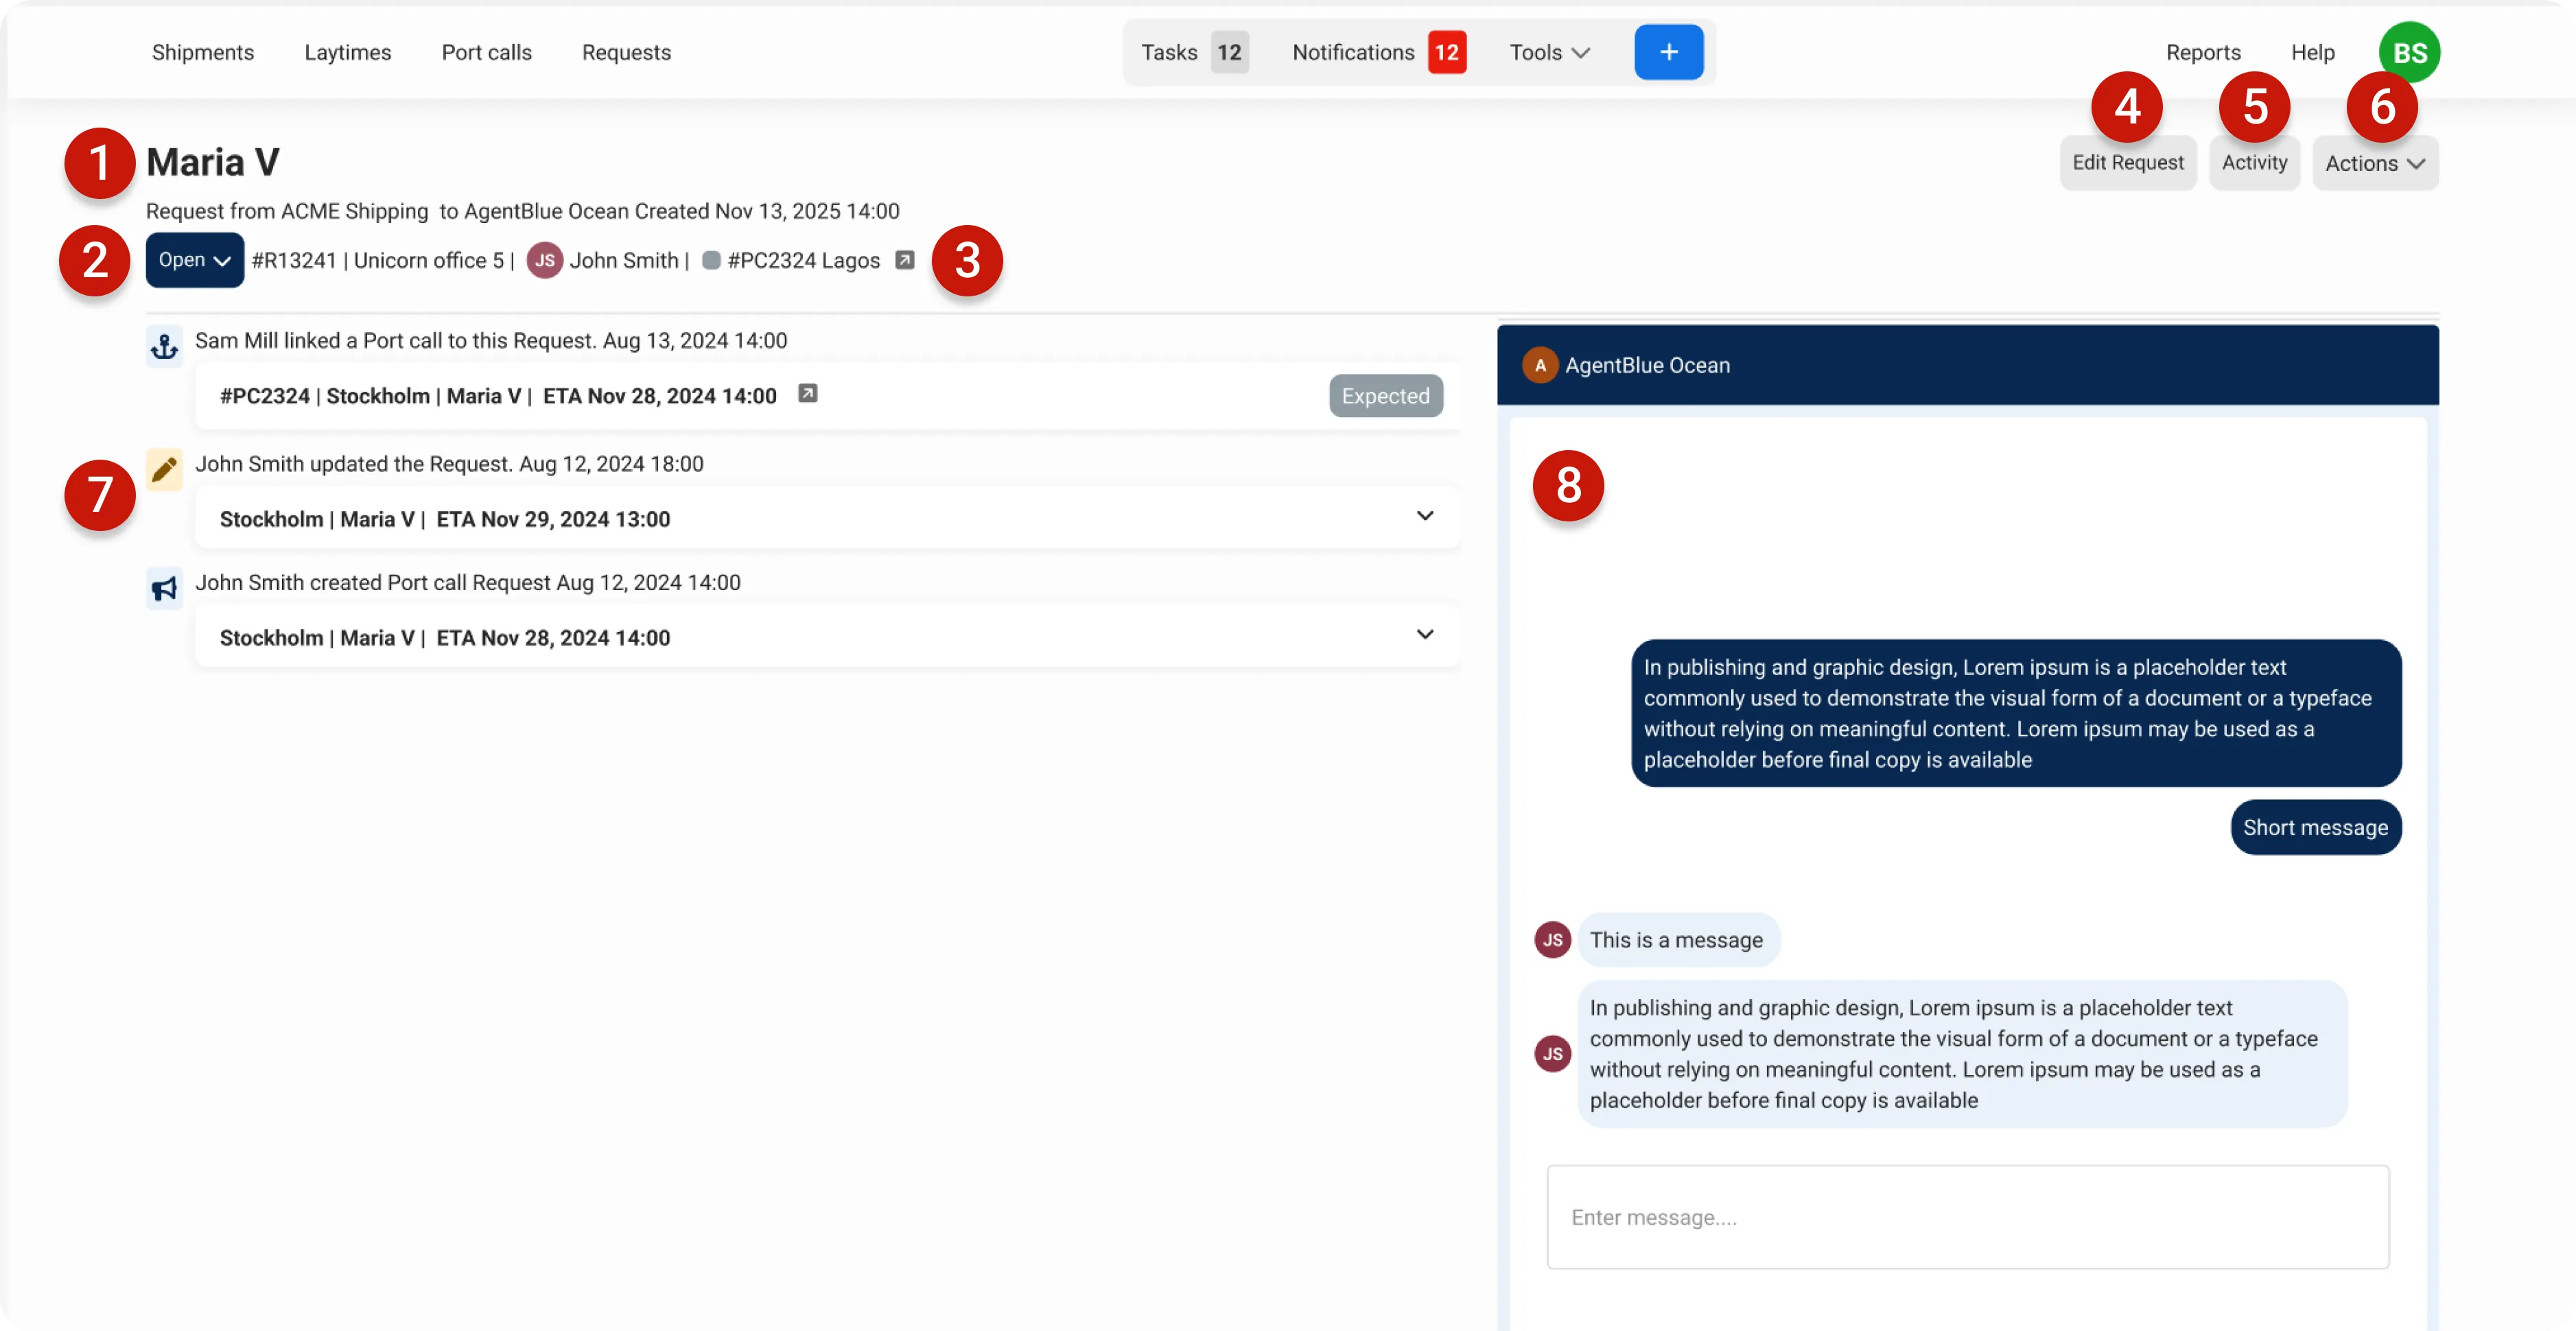Screen dimensions: 2576x1331
Task: Open the Tools dropdown menu
Action: coord(1549,52)
